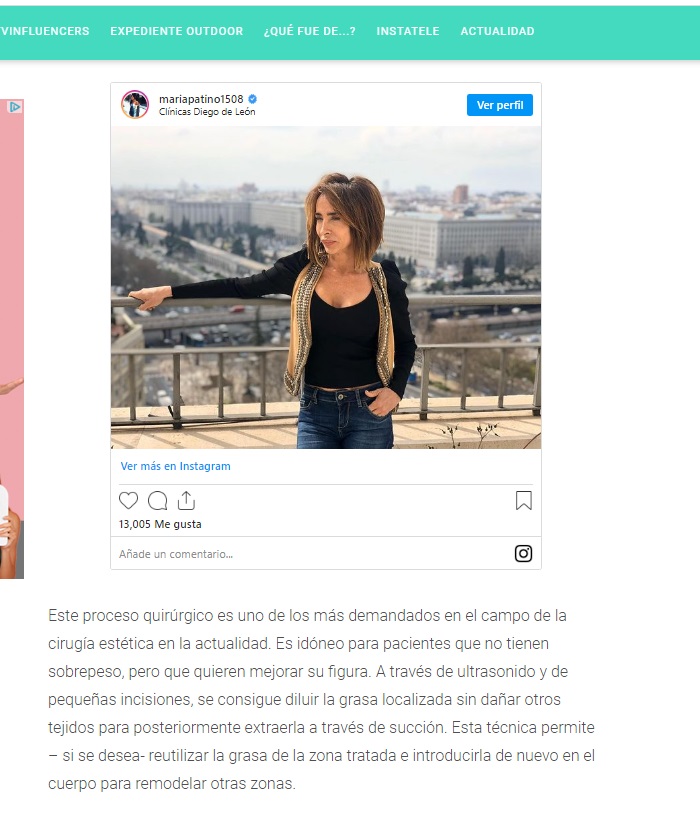This screenshot has width=700, height=822.
Task: Click the Ver perfil button
Action: coord(500,105)
